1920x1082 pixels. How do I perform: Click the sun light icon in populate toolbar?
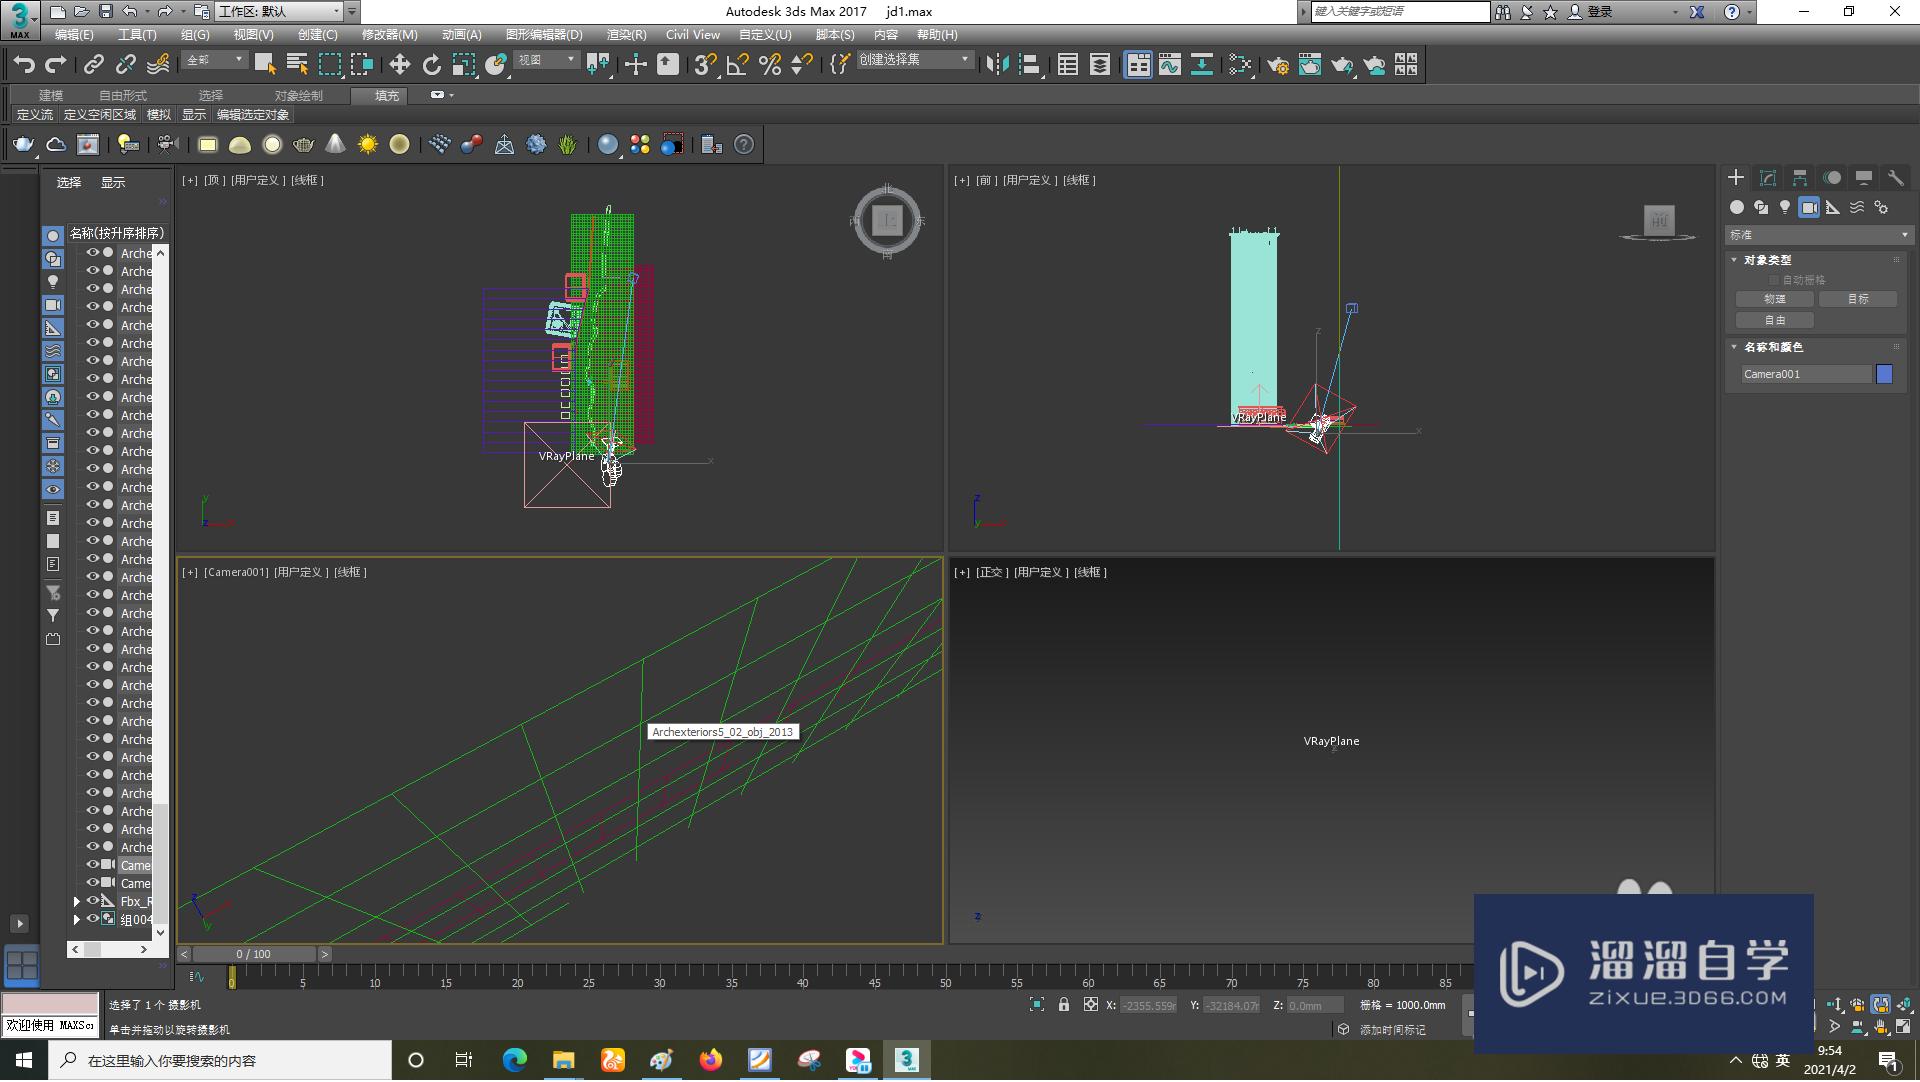[368, 145]
